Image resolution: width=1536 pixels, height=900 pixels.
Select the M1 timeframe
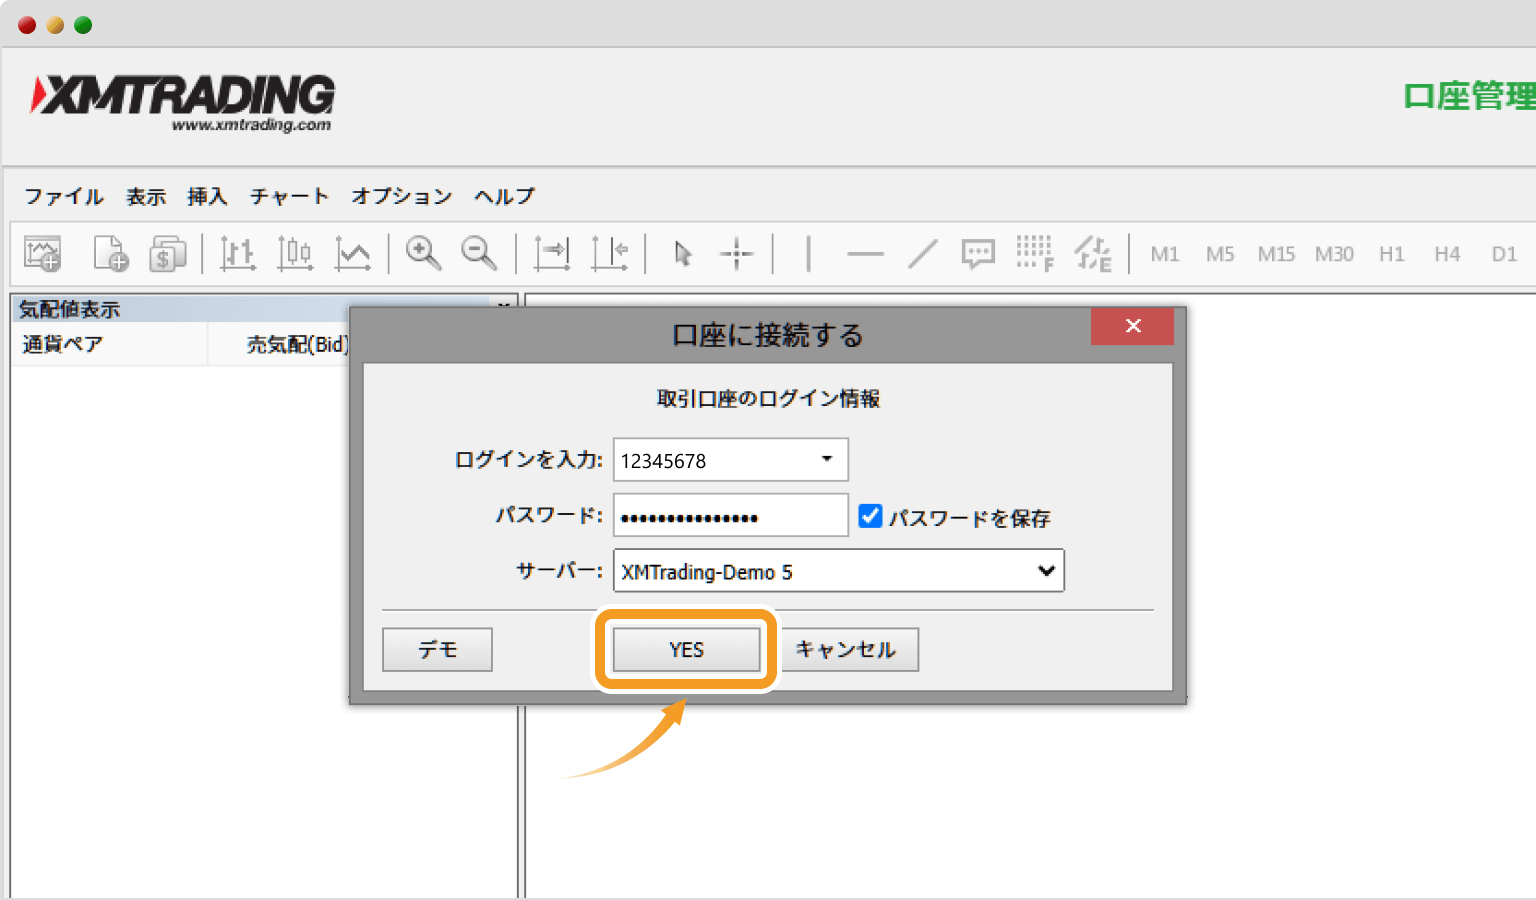[x=1165, y=254]
